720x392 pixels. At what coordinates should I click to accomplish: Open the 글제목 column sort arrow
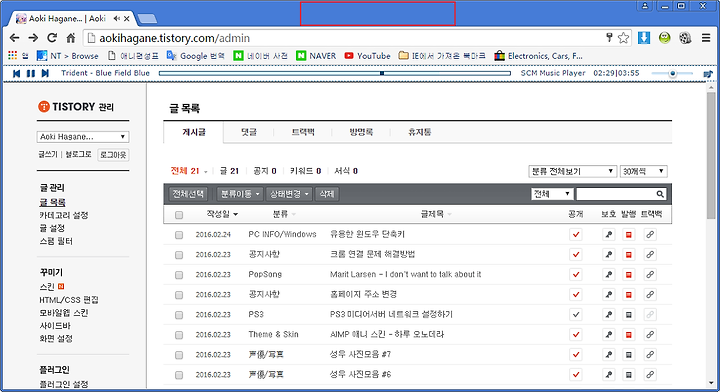(450, 214)
